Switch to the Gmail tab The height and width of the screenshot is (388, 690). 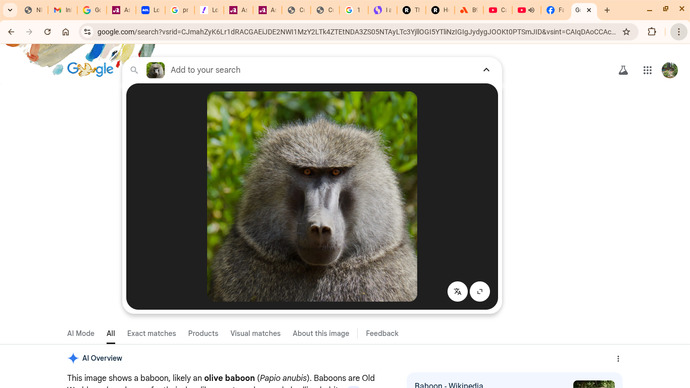pyautogui.click(x=62, y=10)
